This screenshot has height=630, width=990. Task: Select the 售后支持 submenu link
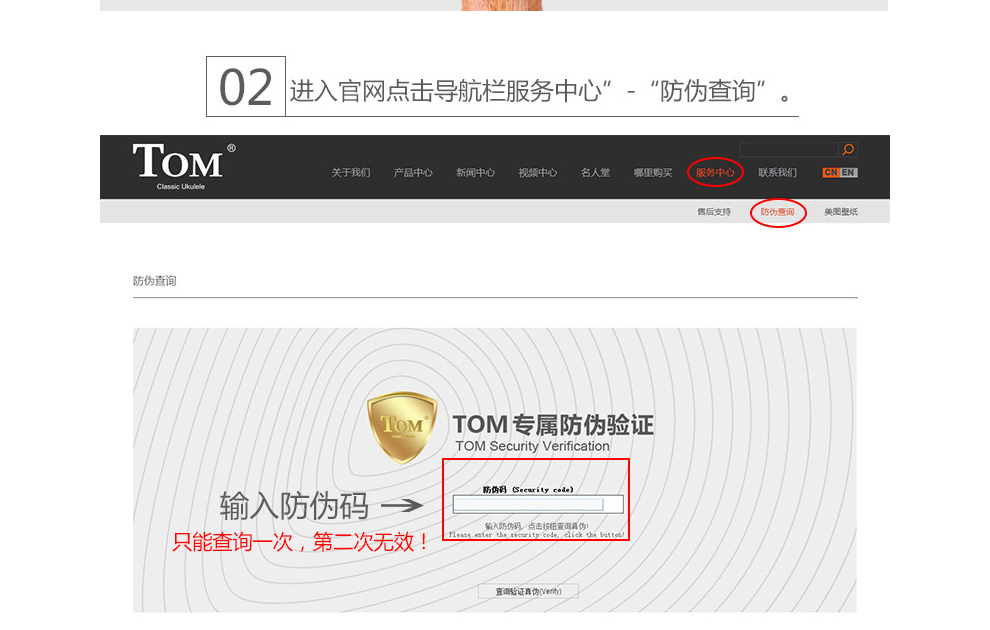[714, 211]
